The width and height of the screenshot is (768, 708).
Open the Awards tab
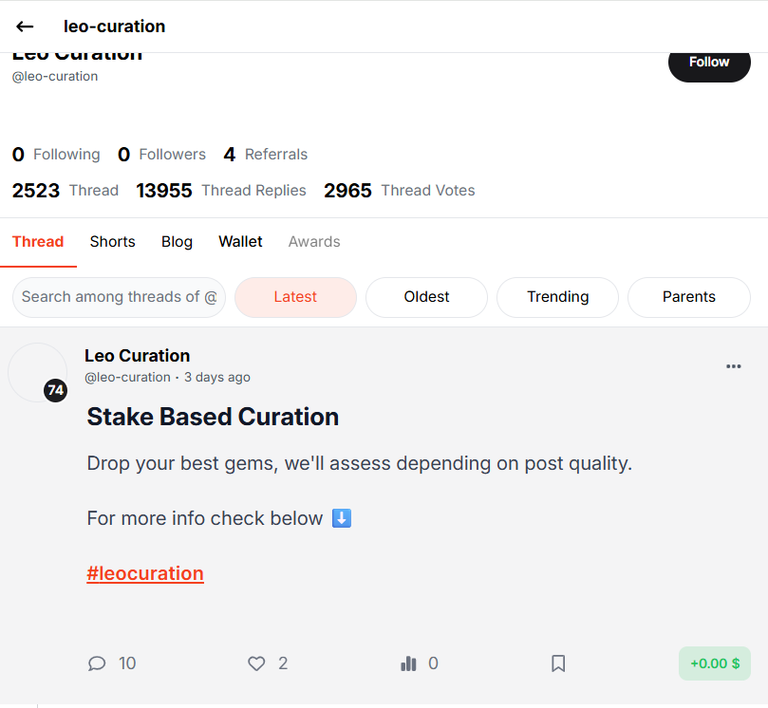pos(314,241)
